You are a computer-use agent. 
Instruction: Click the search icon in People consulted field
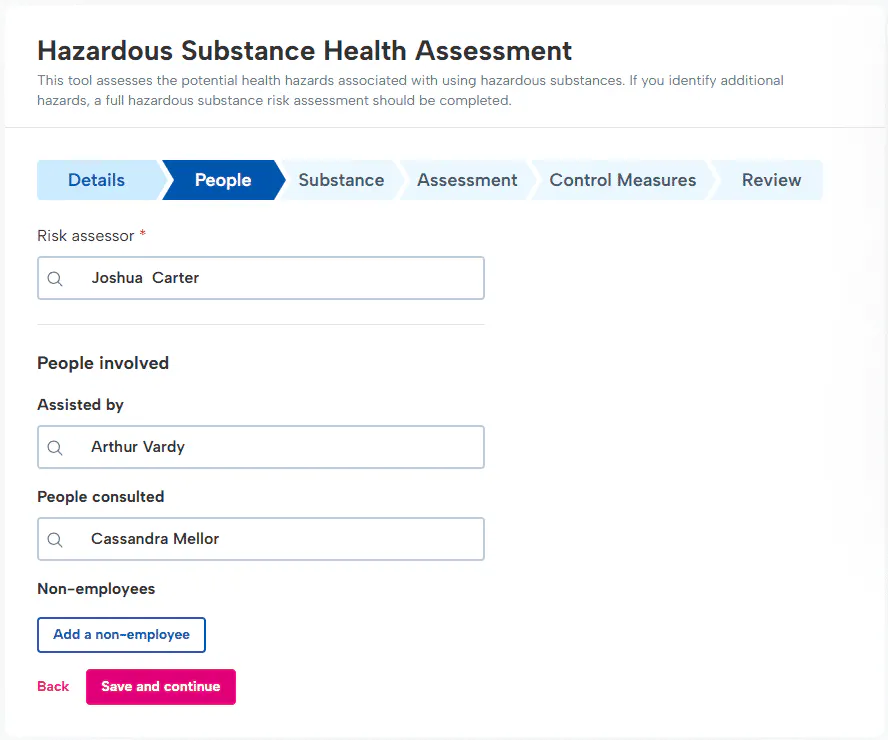pyautogui.click(x=55, y=540)
